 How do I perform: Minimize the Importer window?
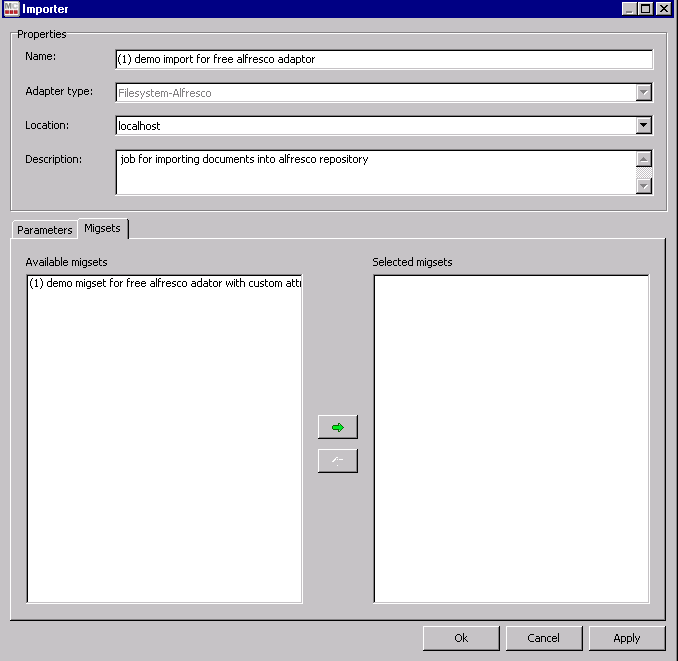pyautogui.click(x=630, y=9)
